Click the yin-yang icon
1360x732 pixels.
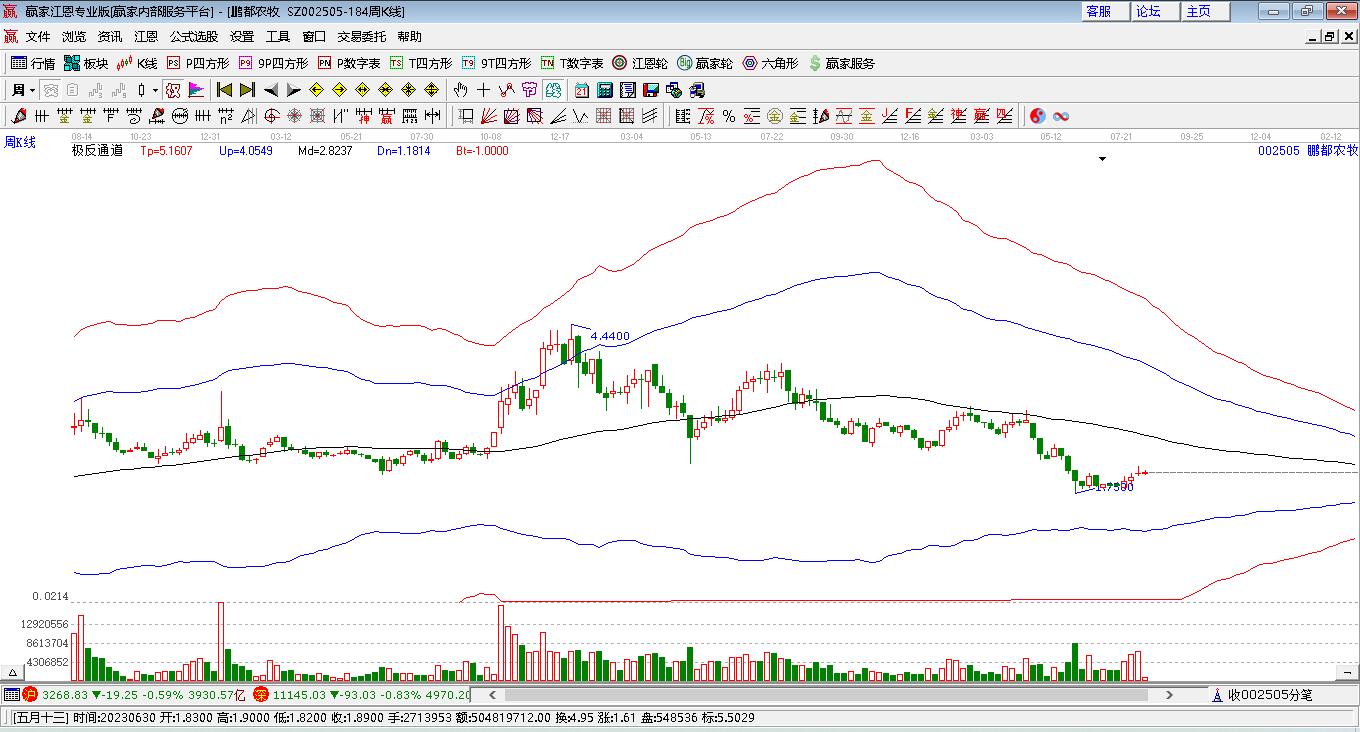point(1038,116)
